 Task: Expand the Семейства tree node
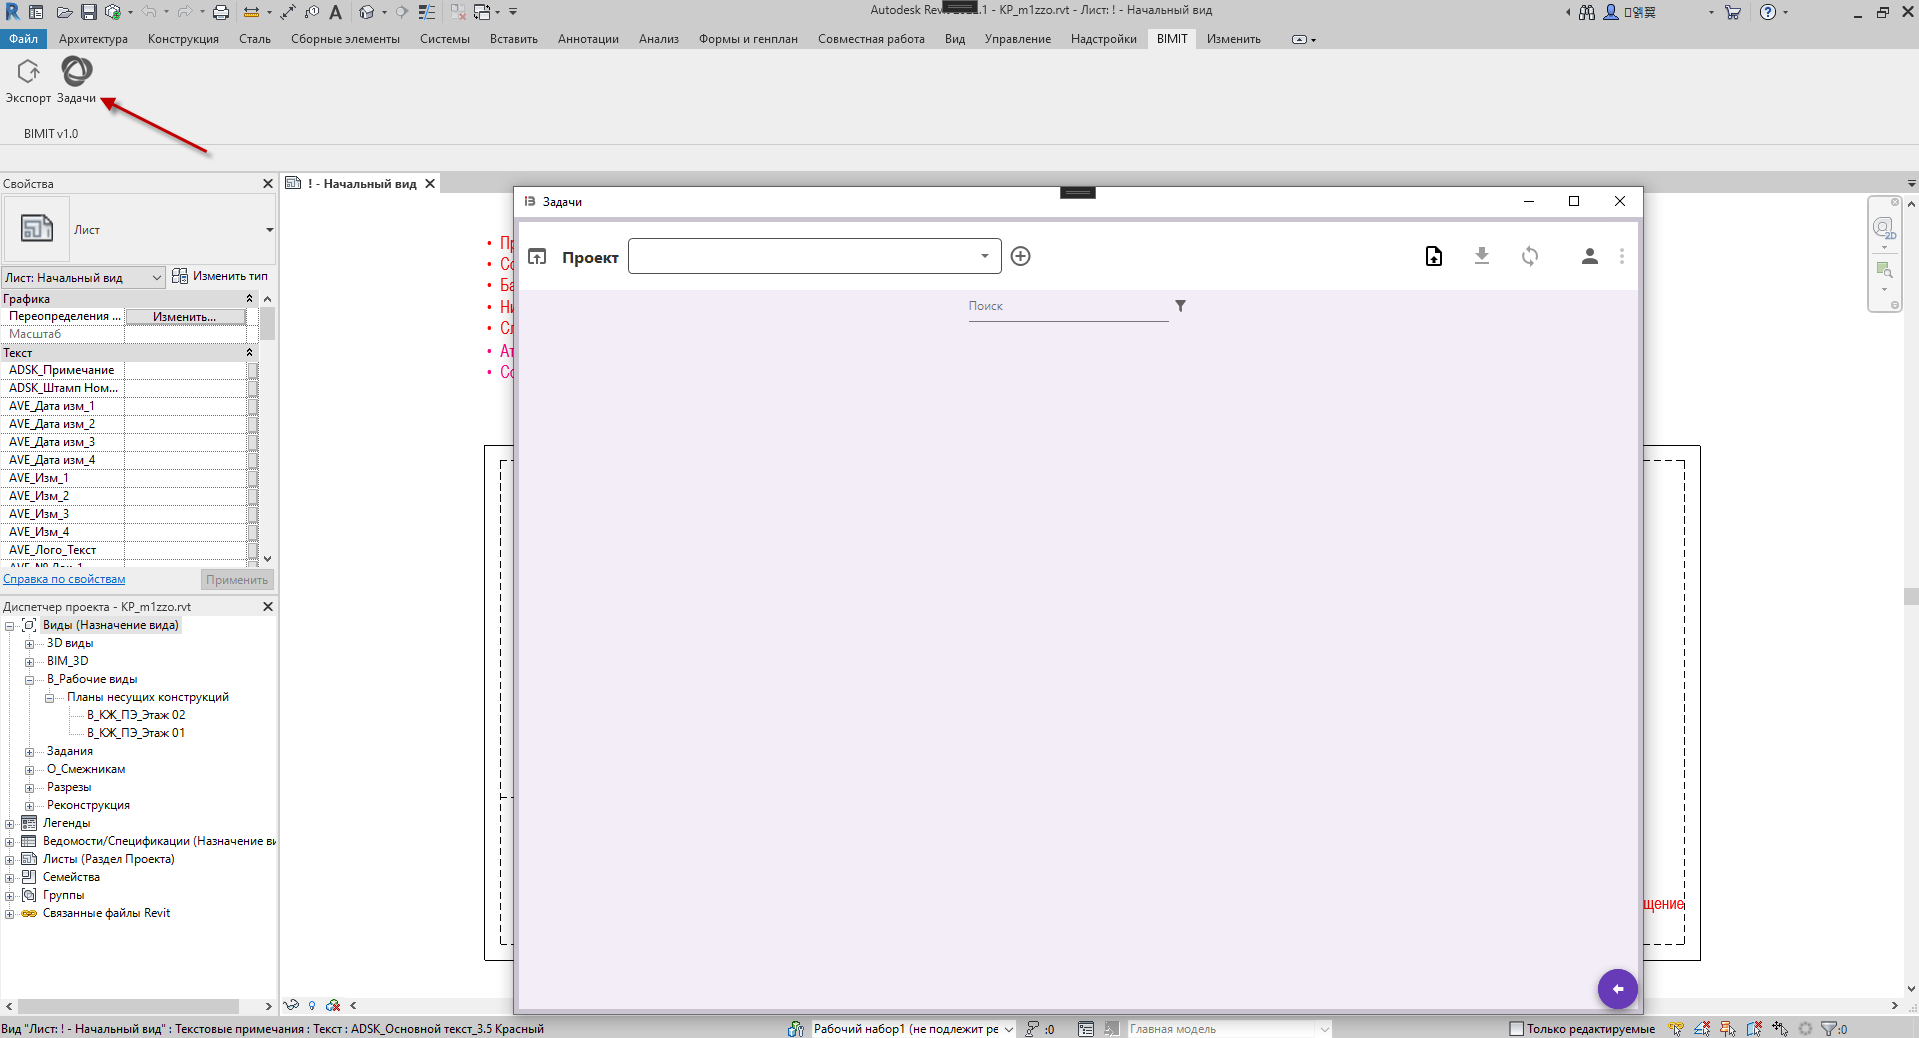[10, 878]
